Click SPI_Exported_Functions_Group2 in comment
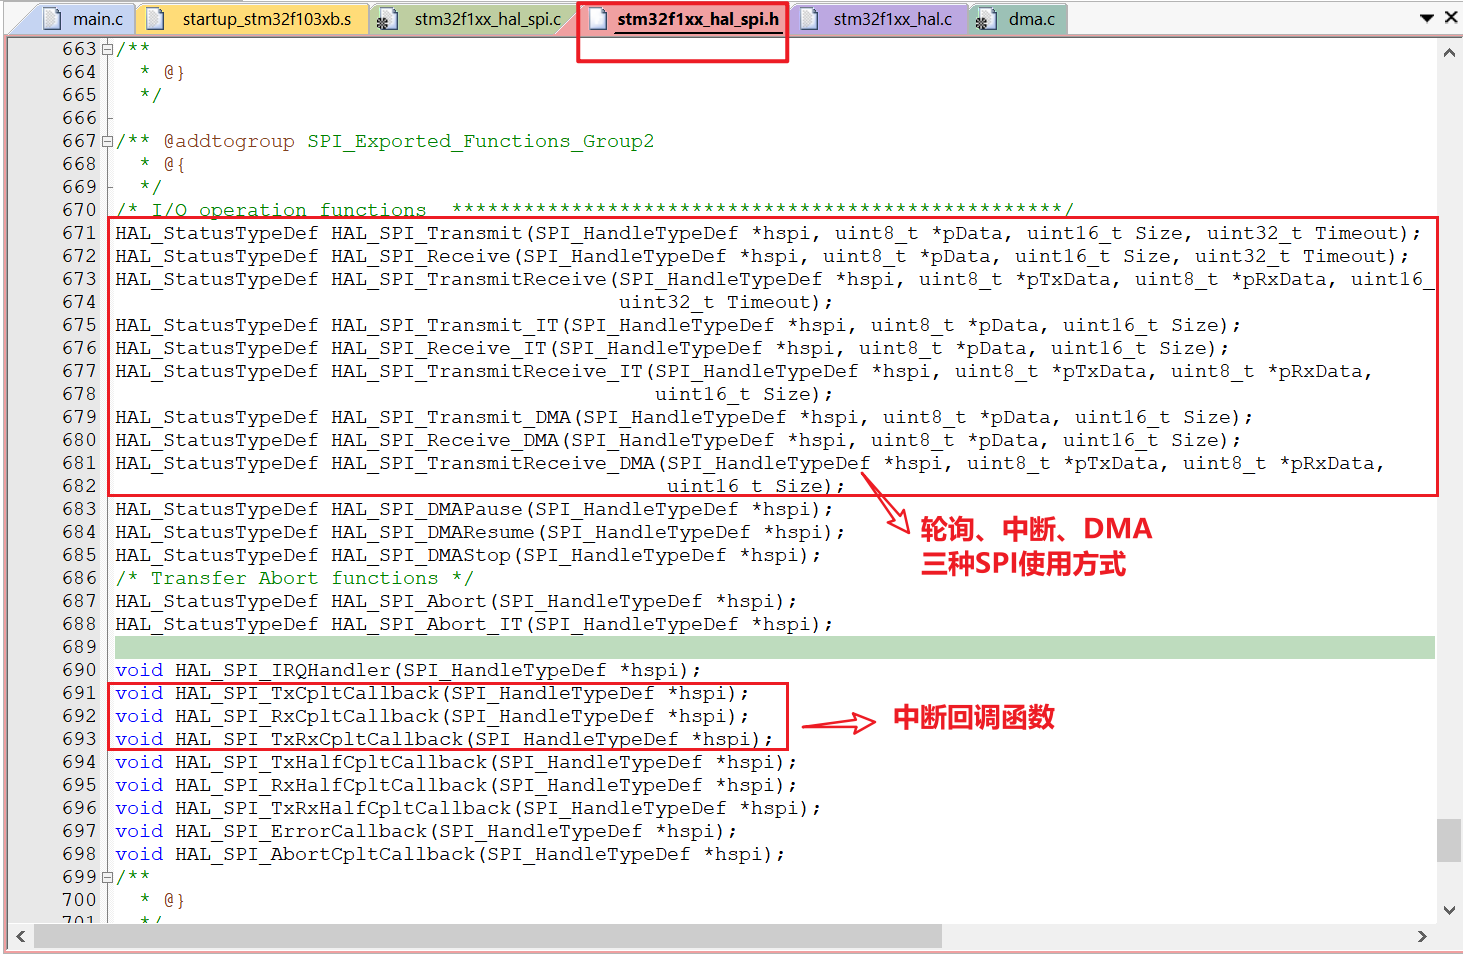 coord(481,141)
